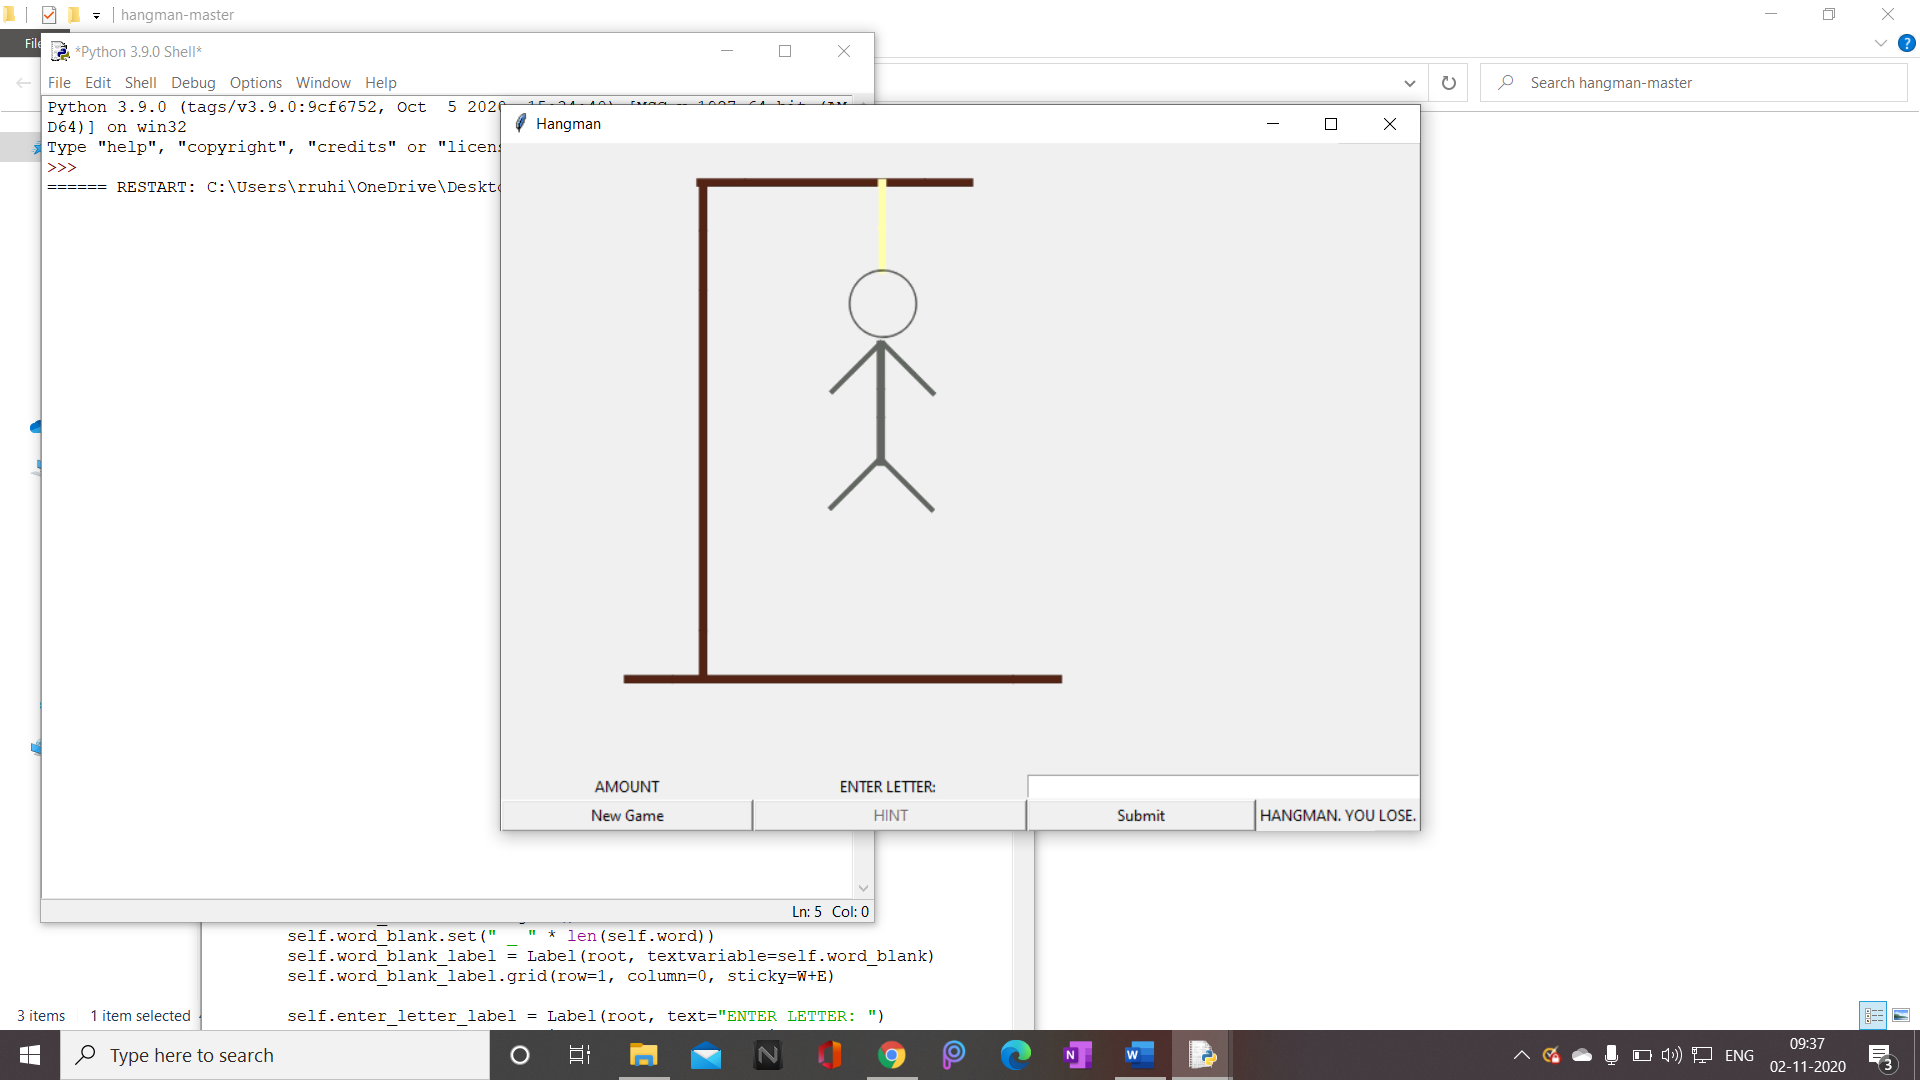This screenshot has width=1920, height=1080.
Task: Expand hidden system tray icons
Action: coord(1520,1055)
